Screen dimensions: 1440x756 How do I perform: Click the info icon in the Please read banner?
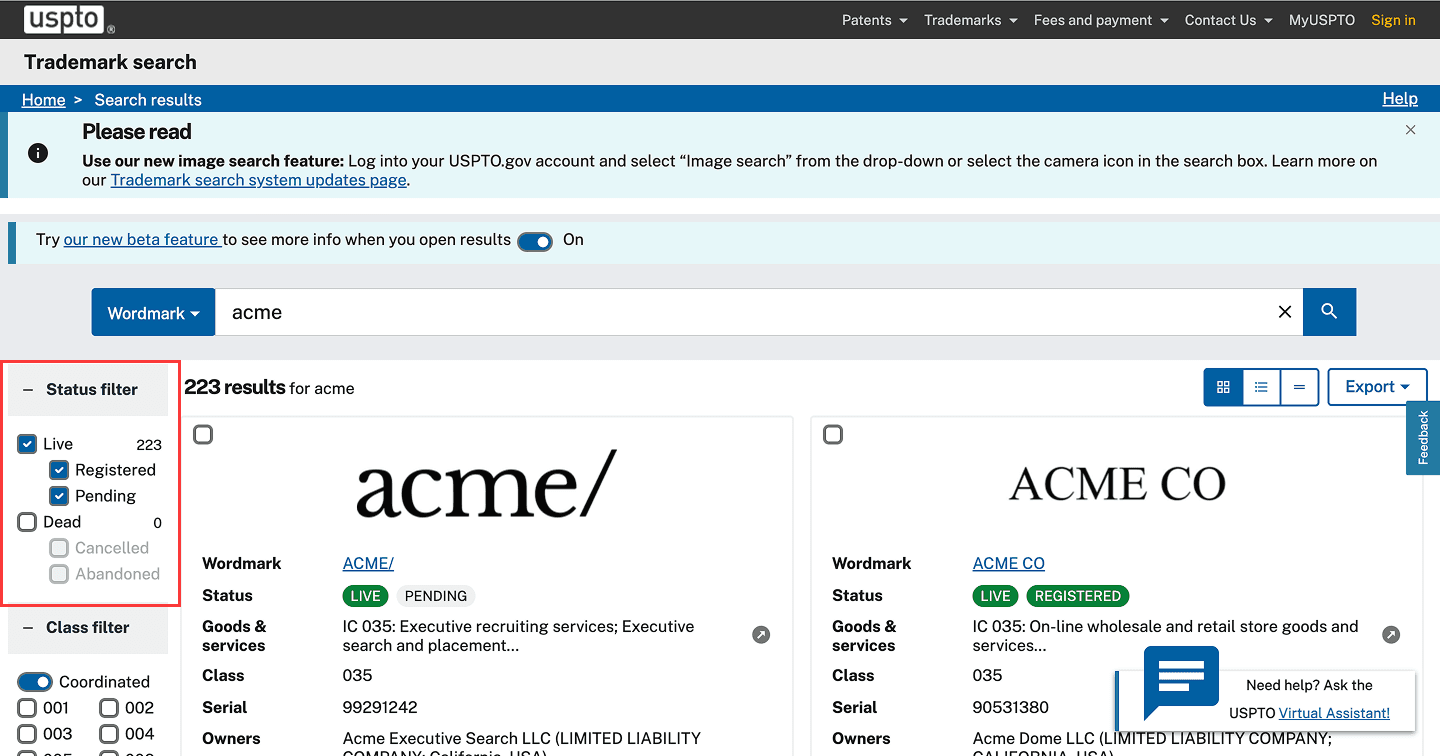click(38, 154)
